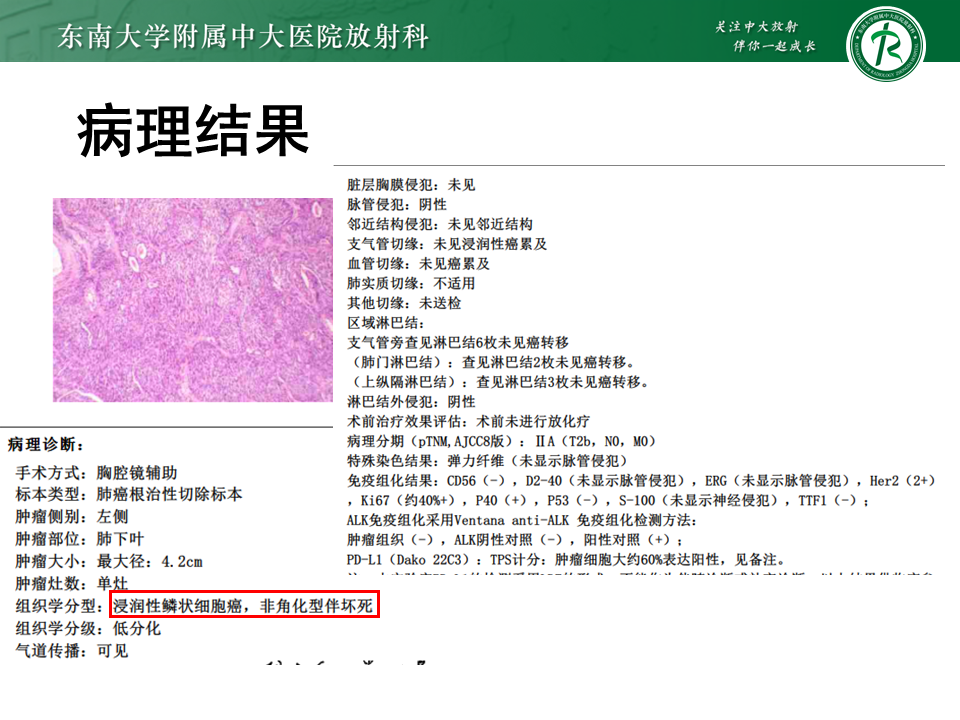Click the line 特殊染色结果：弹力纤维
Screen dimensions: 960x720
point(487,460)
